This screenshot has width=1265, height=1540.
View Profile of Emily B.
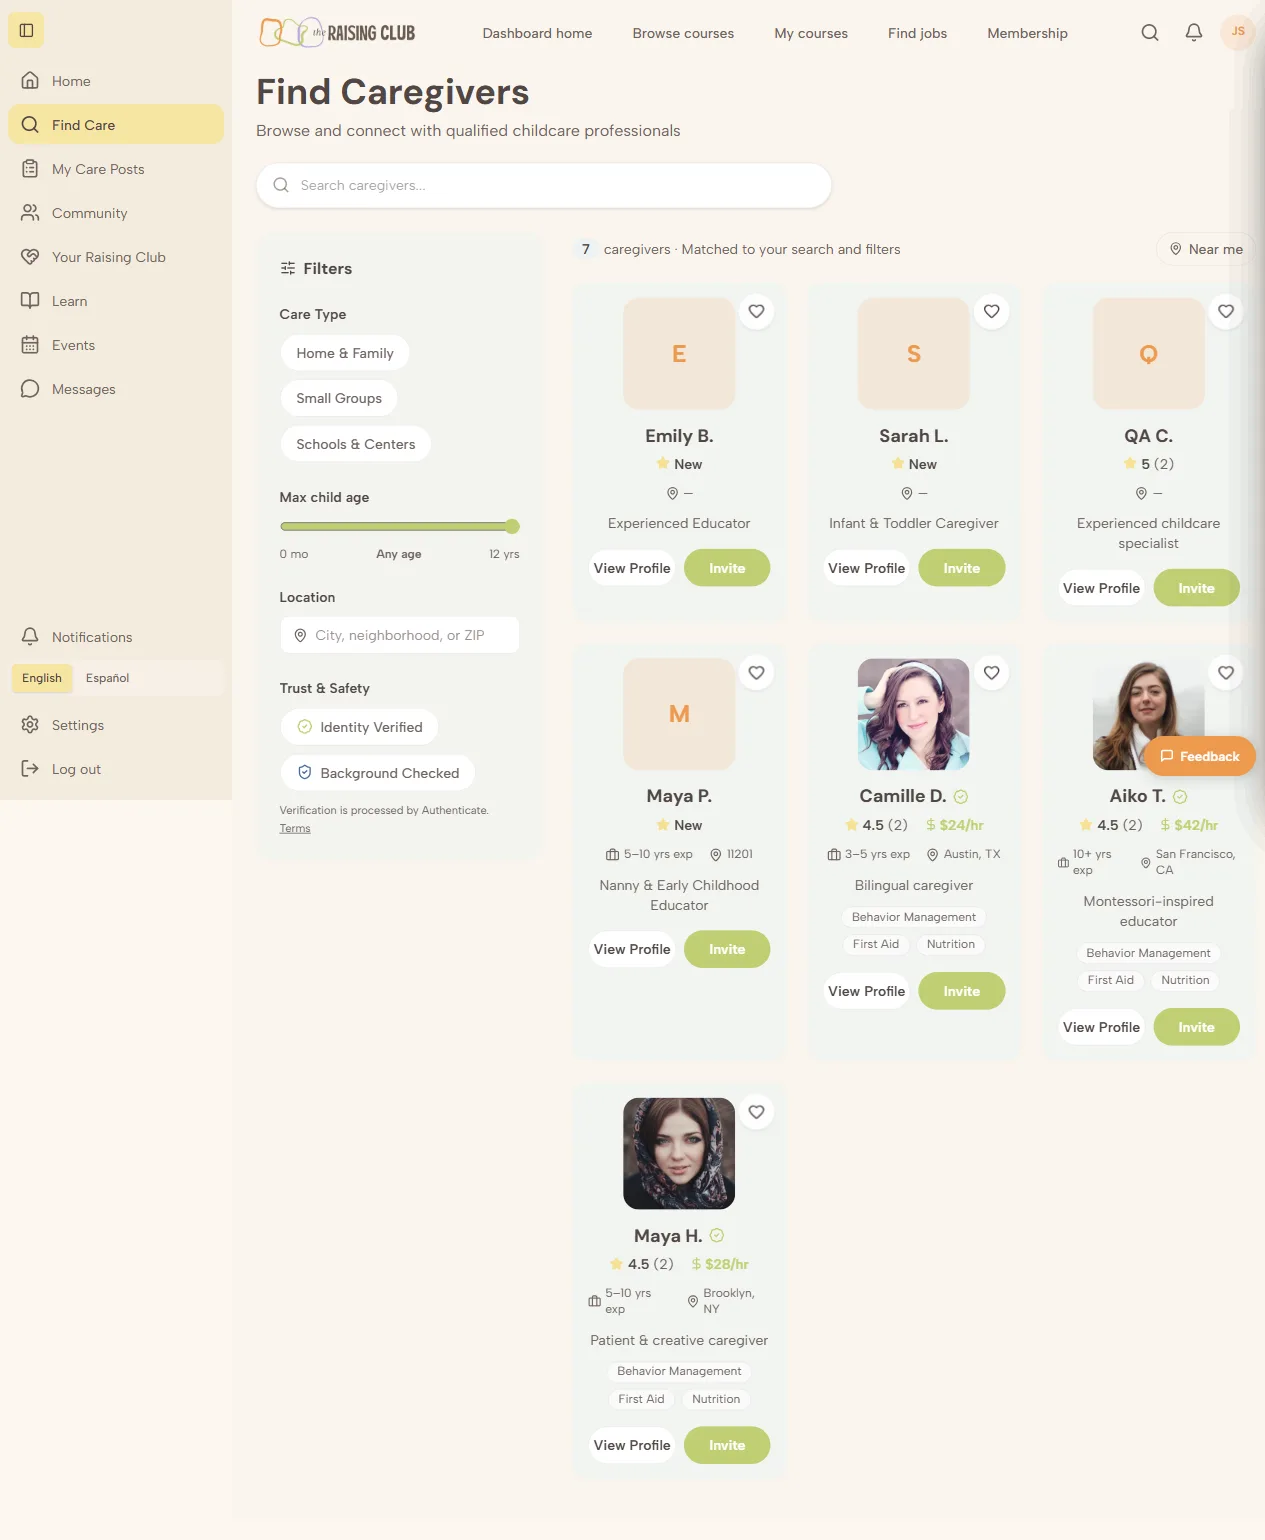632,568
